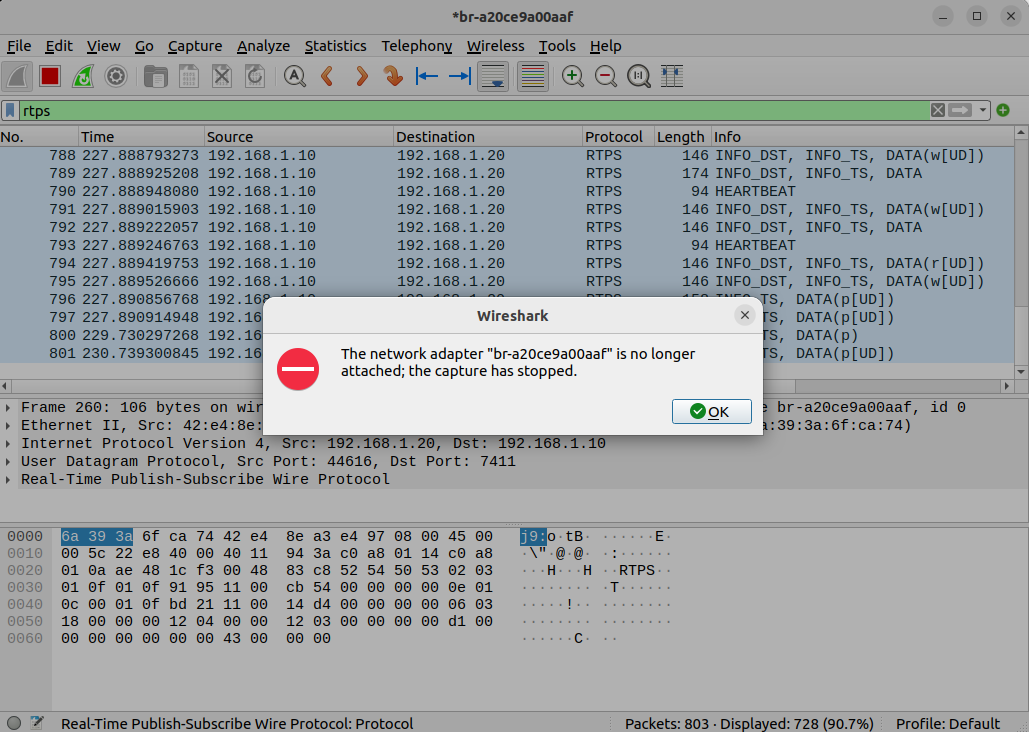Close this capture file icon

click(222, 77)
